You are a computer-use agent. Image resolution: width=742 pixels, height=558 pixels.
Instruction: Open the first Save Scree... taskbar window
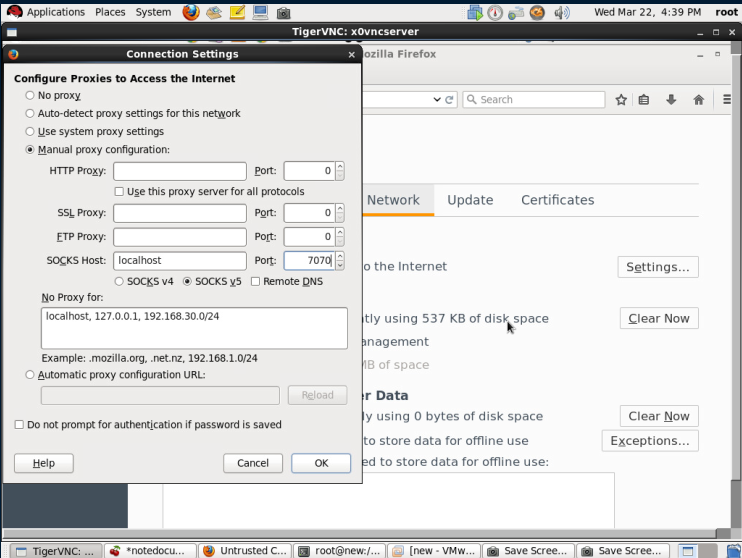coord(529,551)
